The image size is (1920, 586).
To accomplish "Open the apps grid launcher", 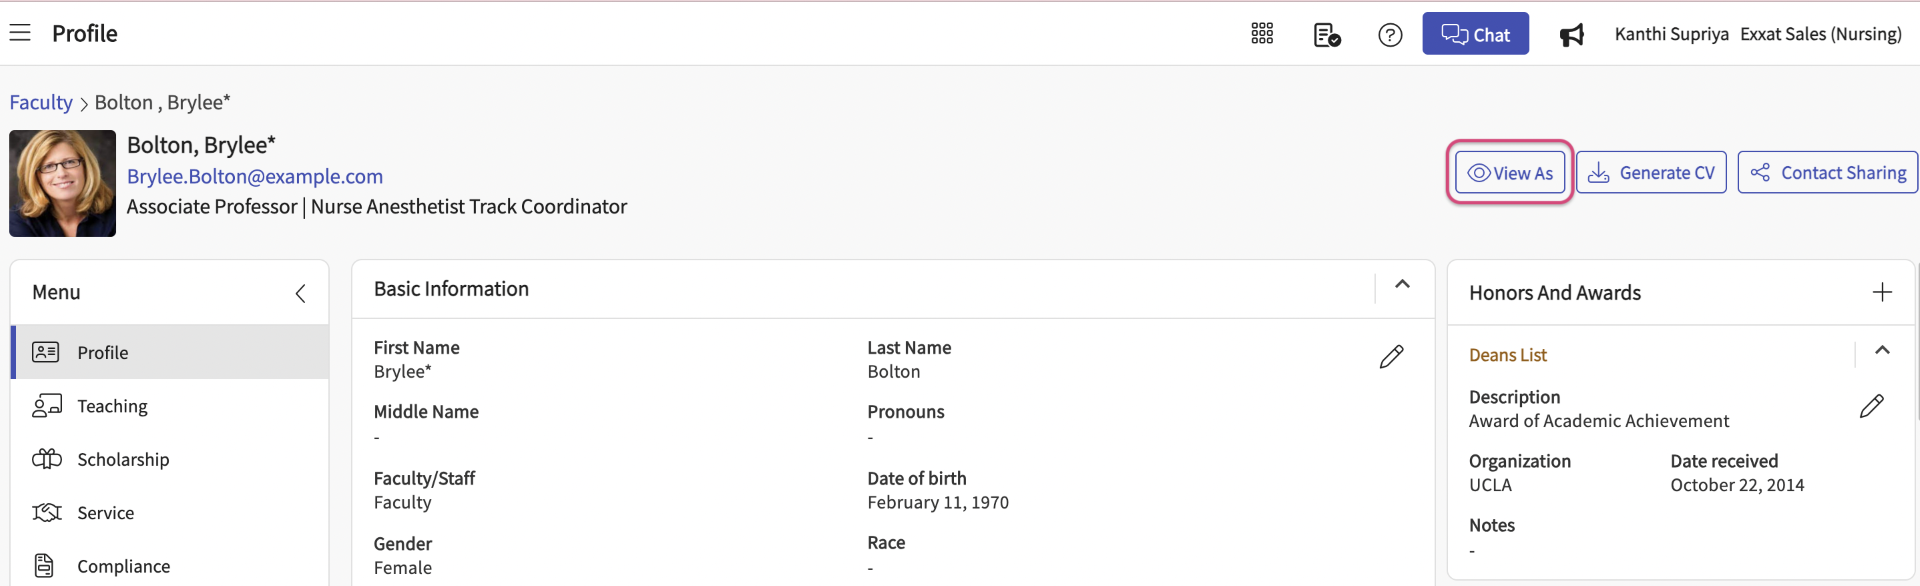I will click(x=1262, y=34).
